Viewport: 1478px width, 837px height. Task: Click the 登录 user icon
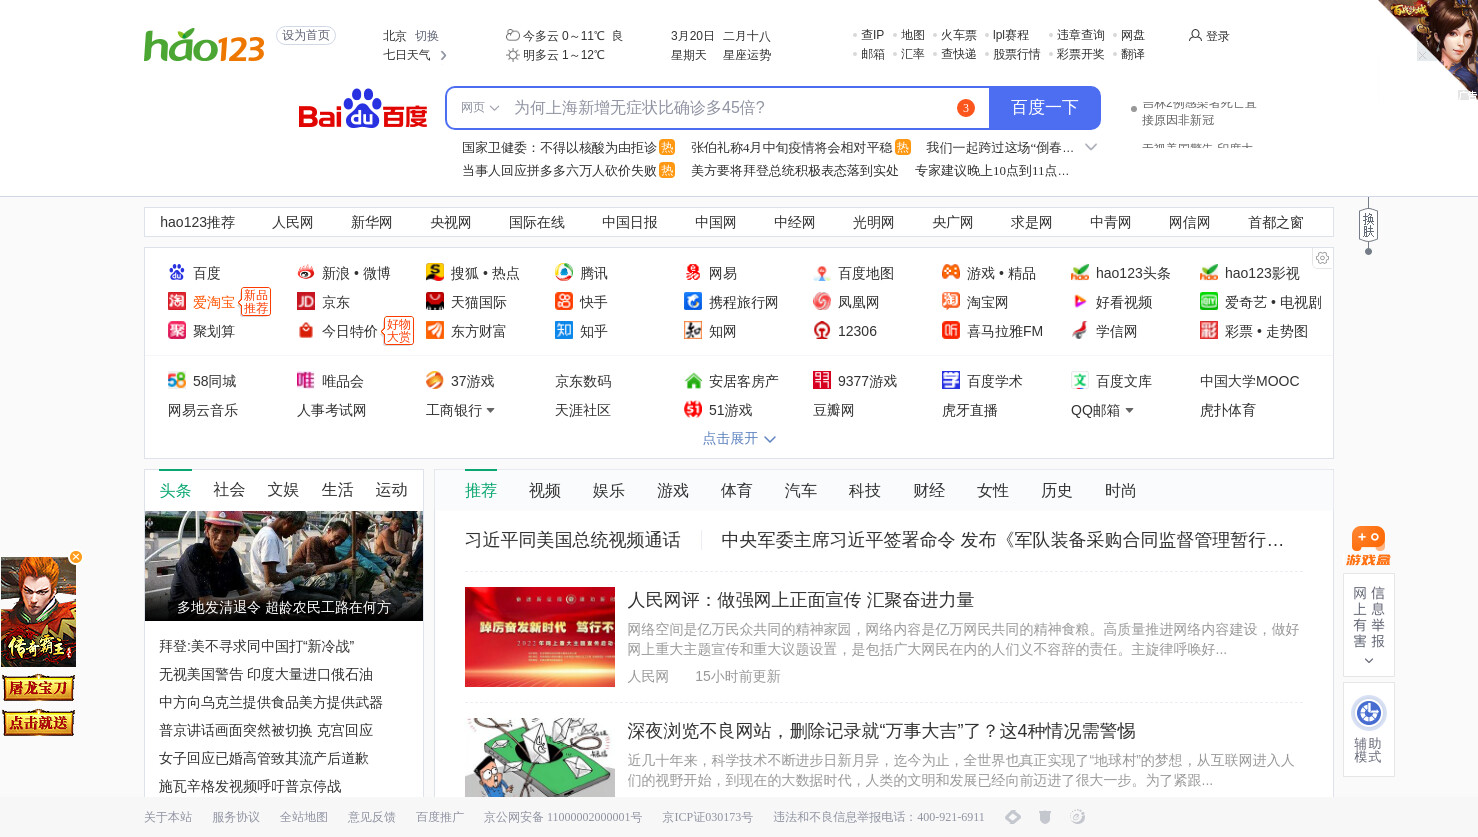(x=1195, y=35)
